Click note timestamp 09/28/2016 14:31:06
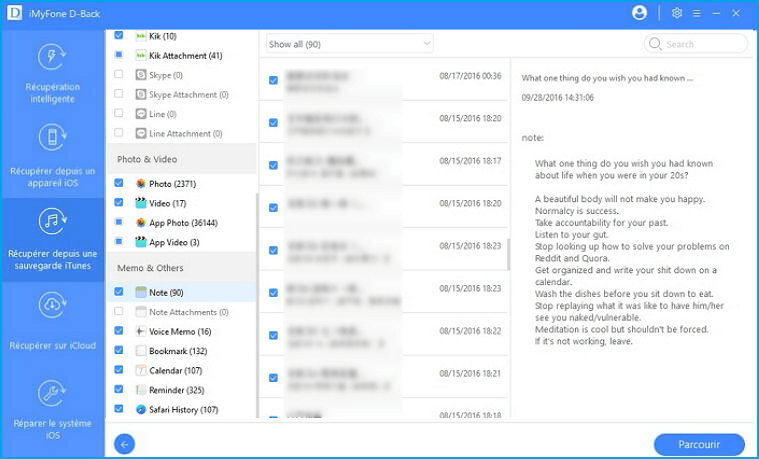Screen dimensions: 759x459 pyautogui.click(x=558, y=97)
